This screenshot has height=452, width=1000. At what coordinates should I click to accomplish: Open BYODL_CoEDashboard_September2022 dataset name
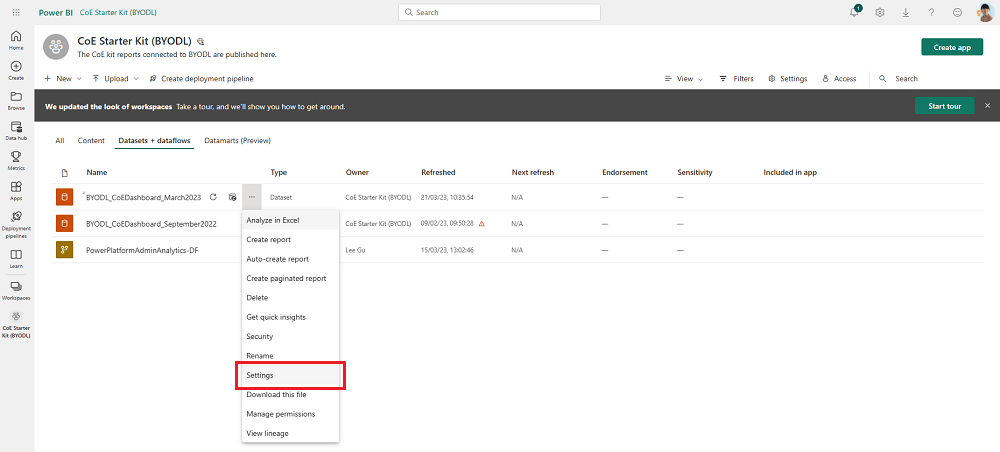152,224
